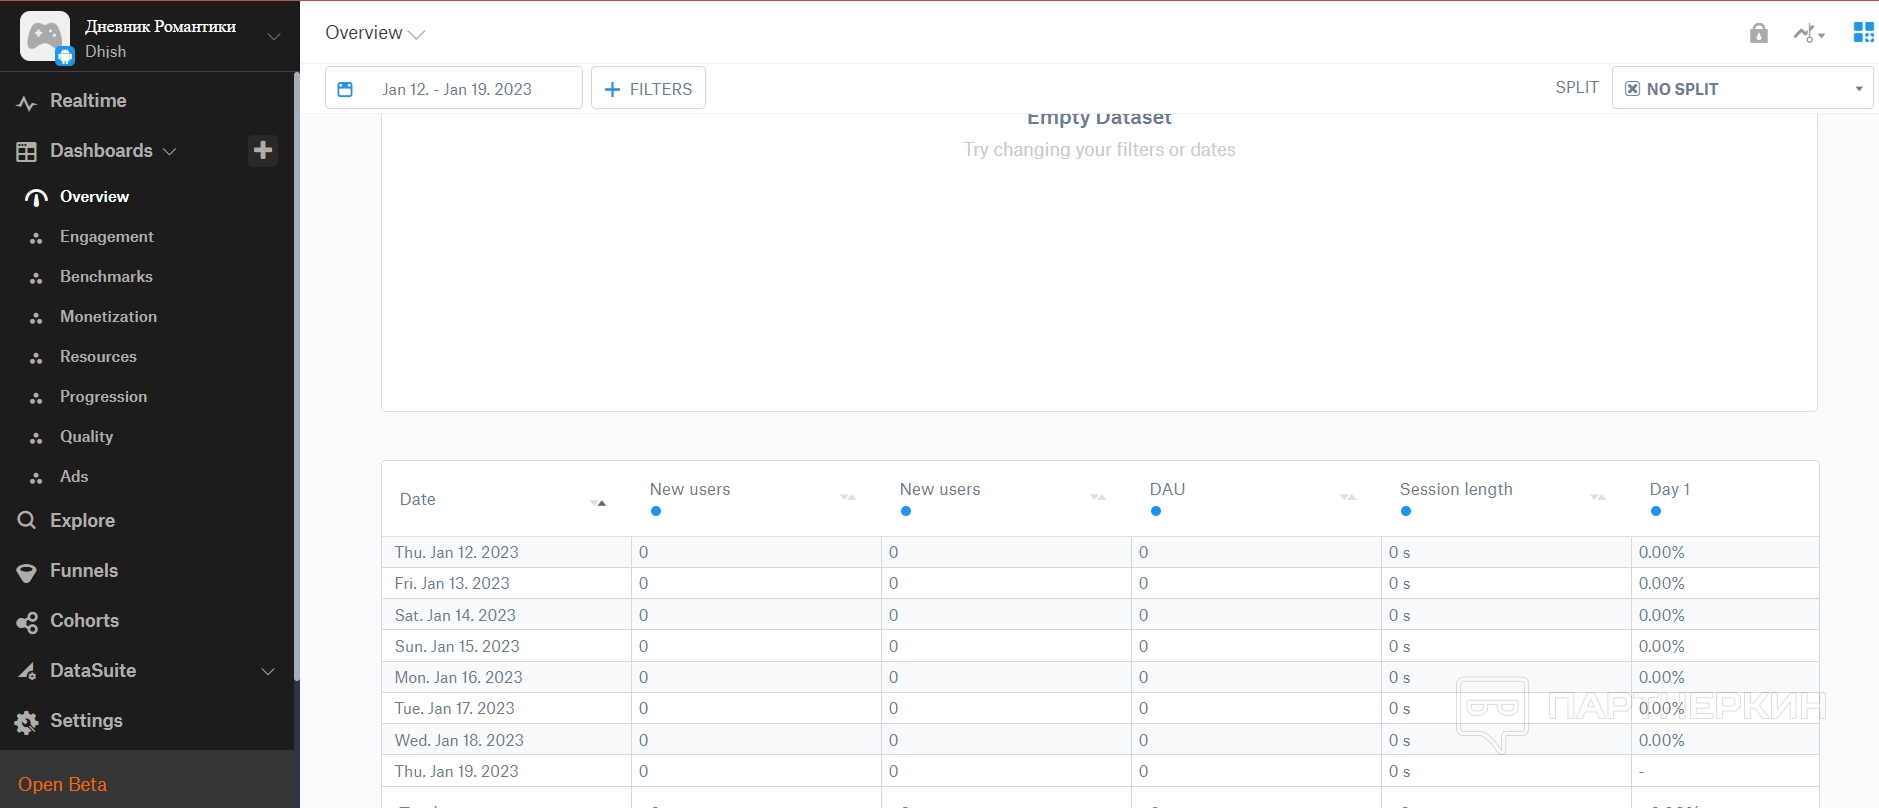Toggle the Day 1 series dot

point(1656,511)
